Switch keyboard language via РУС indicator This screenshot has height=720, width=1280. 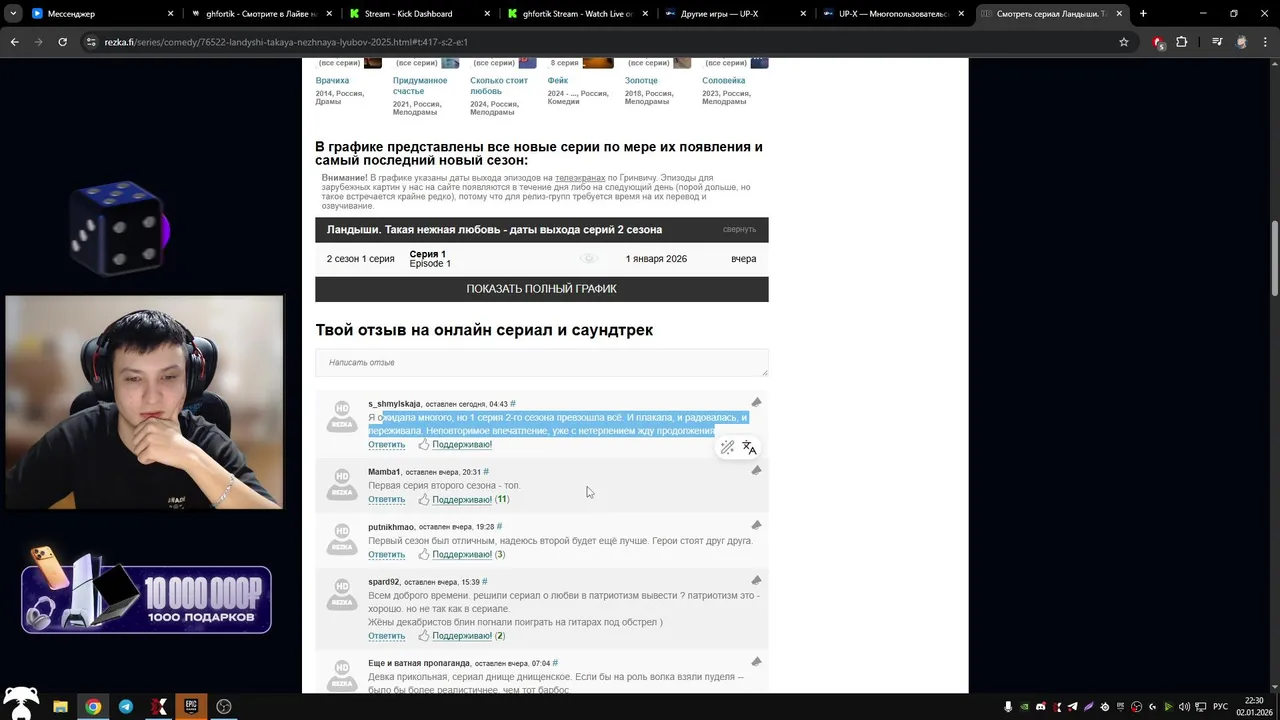tap(1220, 707)
